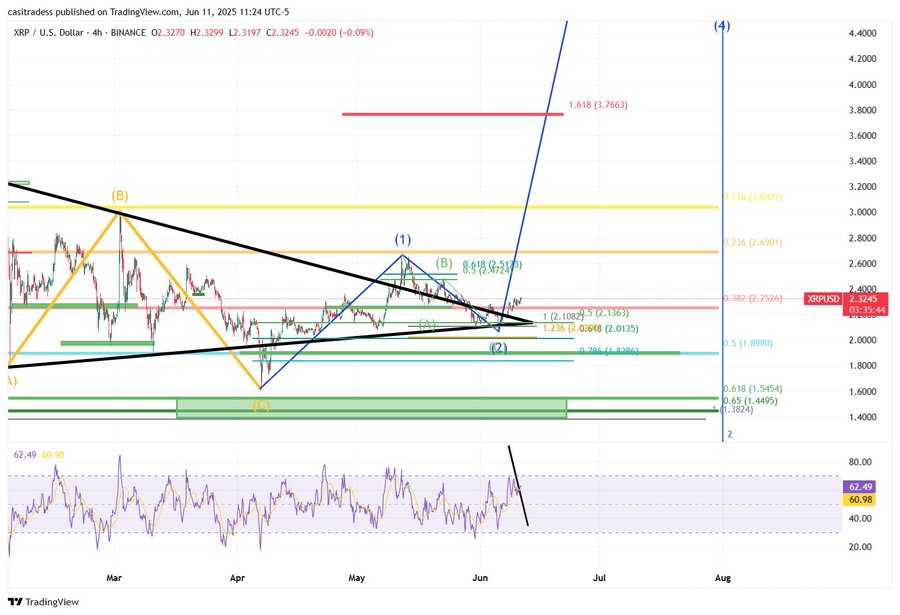Screen dimensions: 900x615
Task: Click the blue (4) wave target label
Action: (720, 25)
